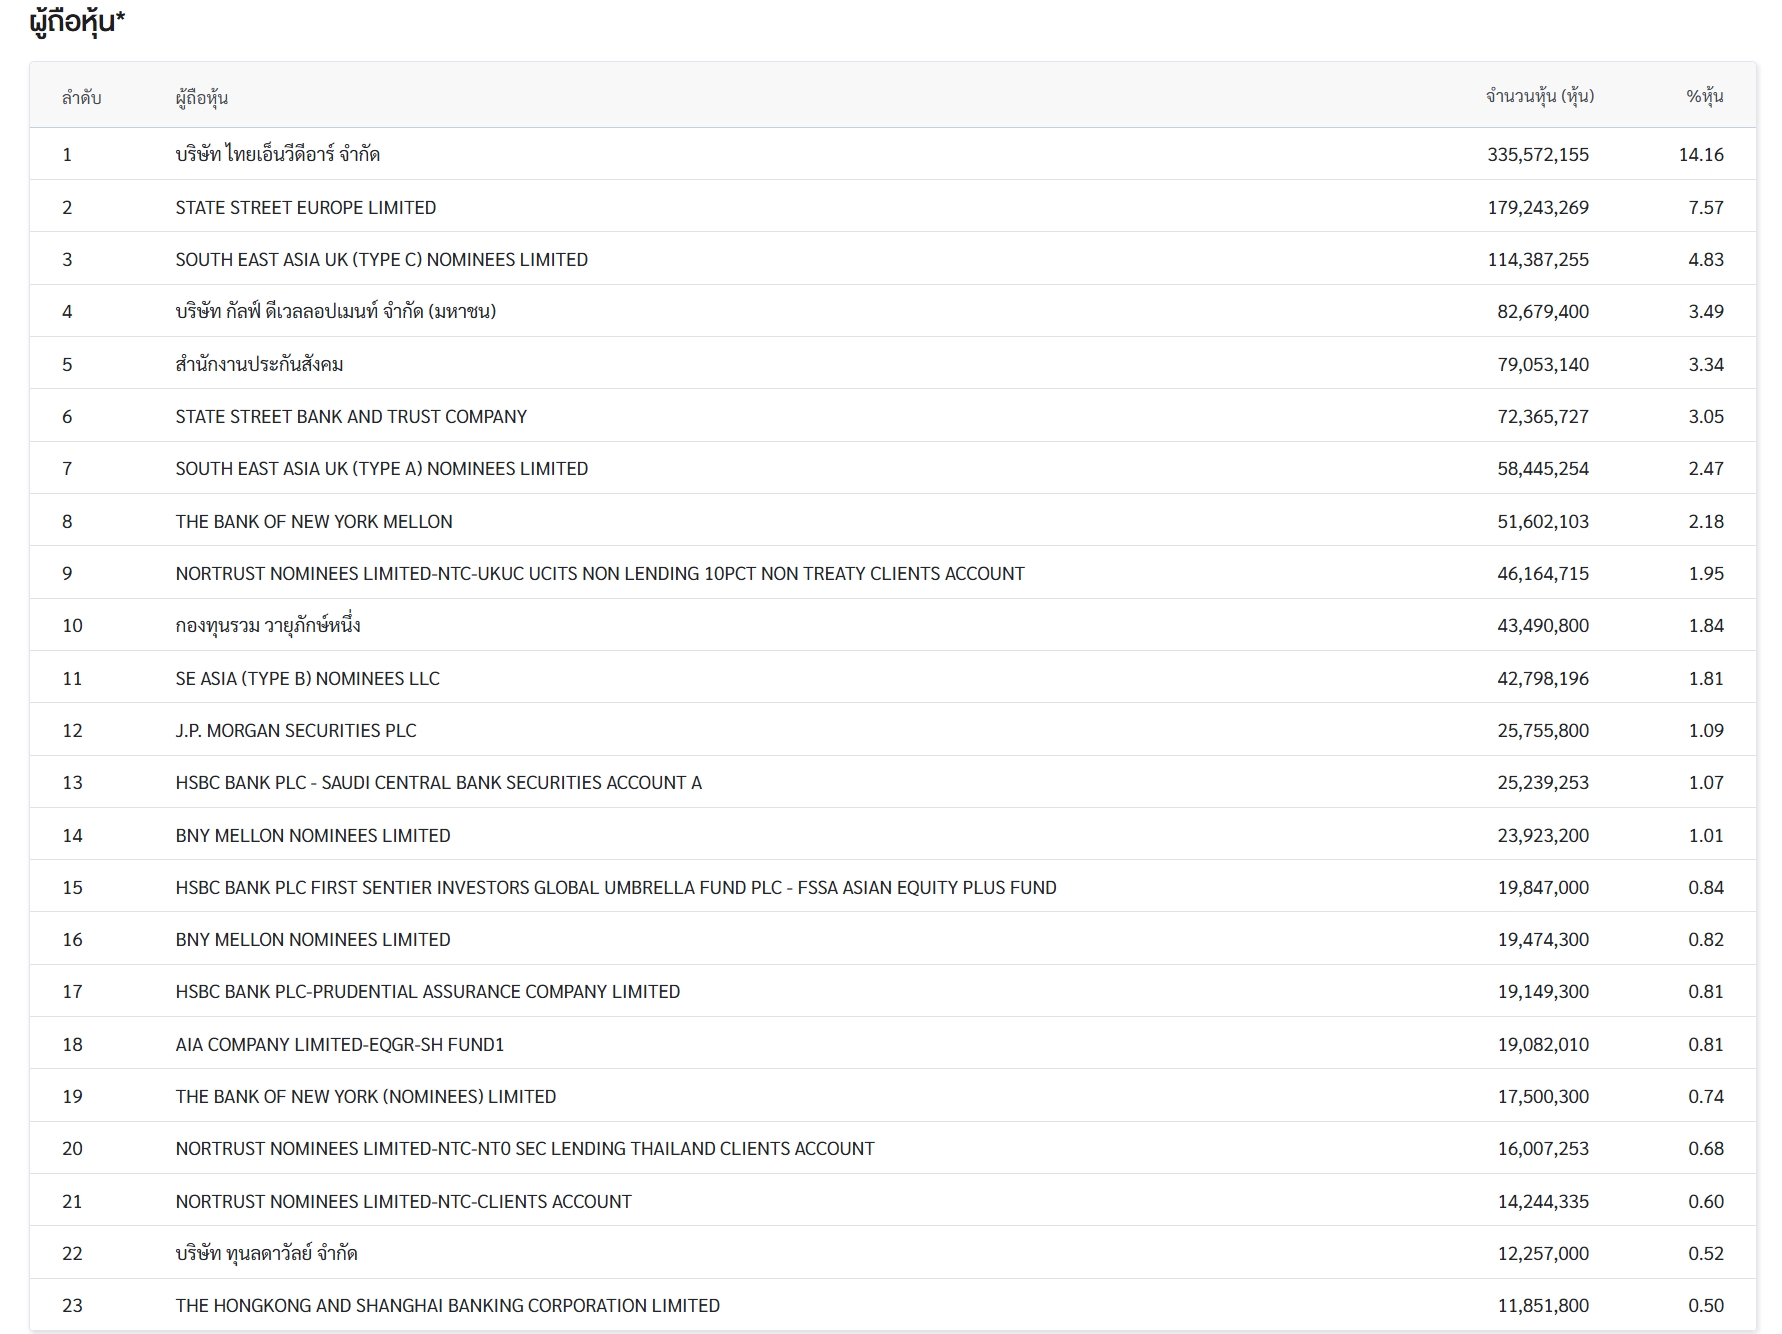Click SOUTH EAST ASIA UK (TYPE A) NOMINEES LIMITED
1782x1334 pixels.
coord(382,468)
